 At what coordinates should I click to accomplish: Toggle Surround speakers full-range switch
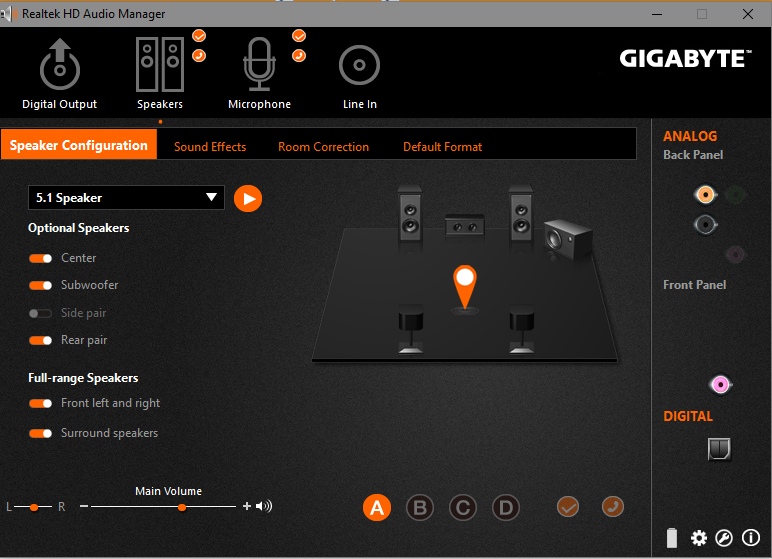40,433
